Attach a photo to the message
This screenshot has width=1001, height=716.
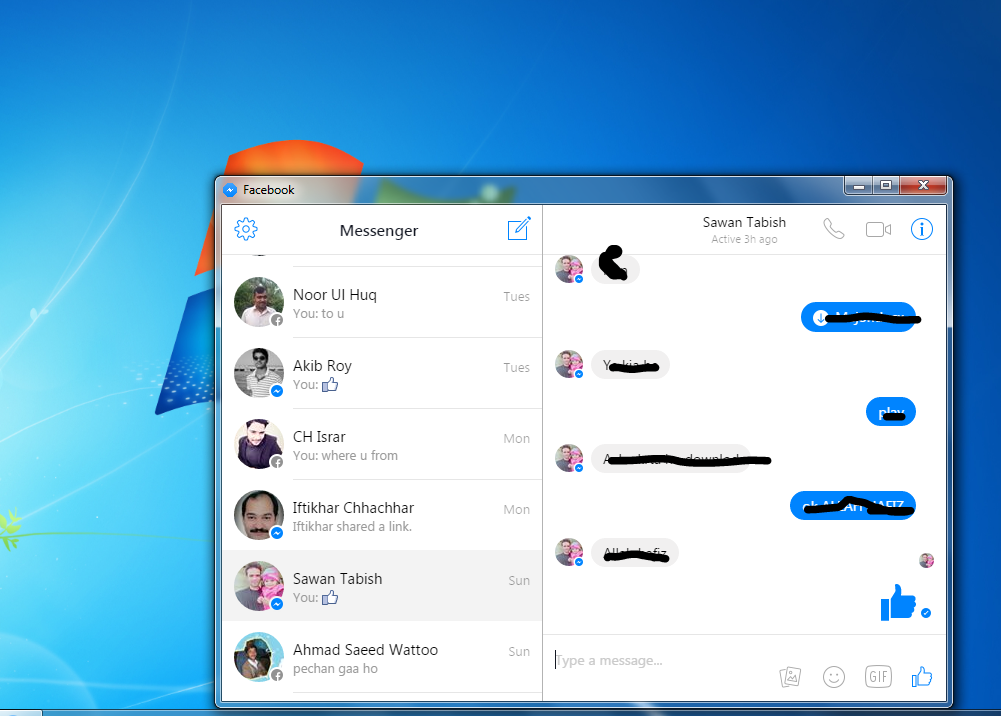point(790,676)
